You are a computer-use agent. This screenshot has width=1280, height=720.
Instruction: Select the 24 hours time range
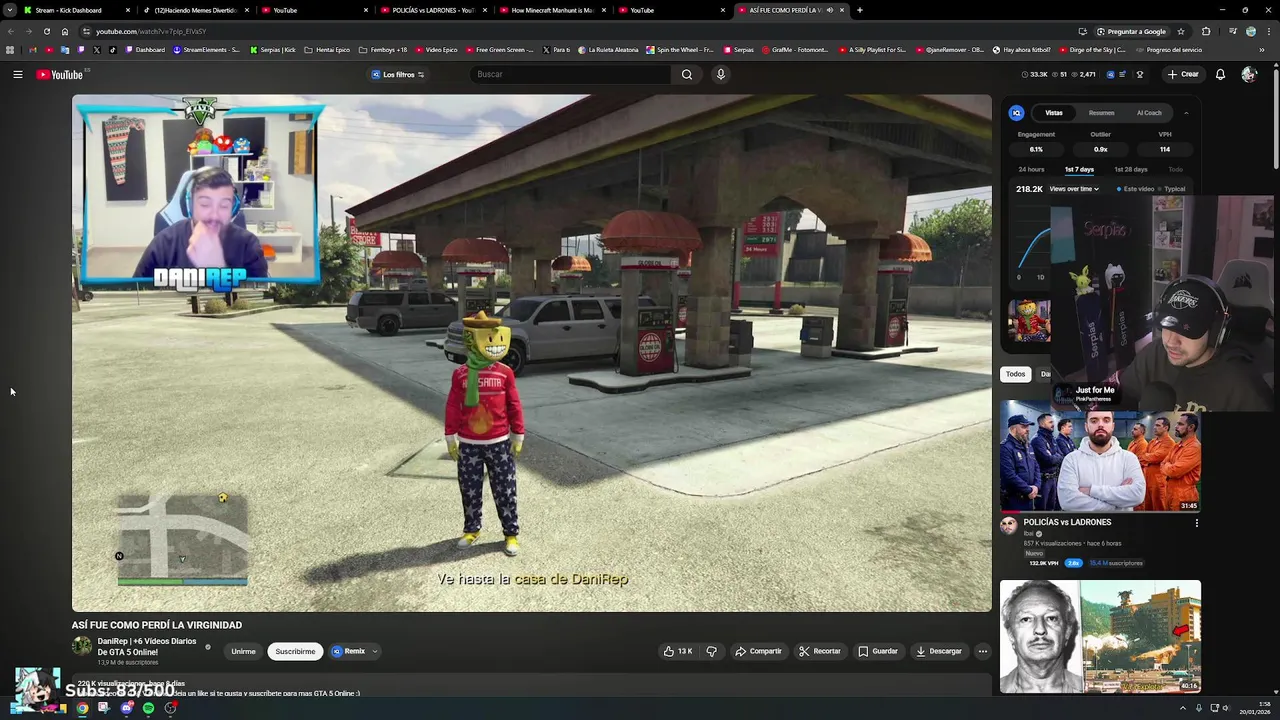1031,169
